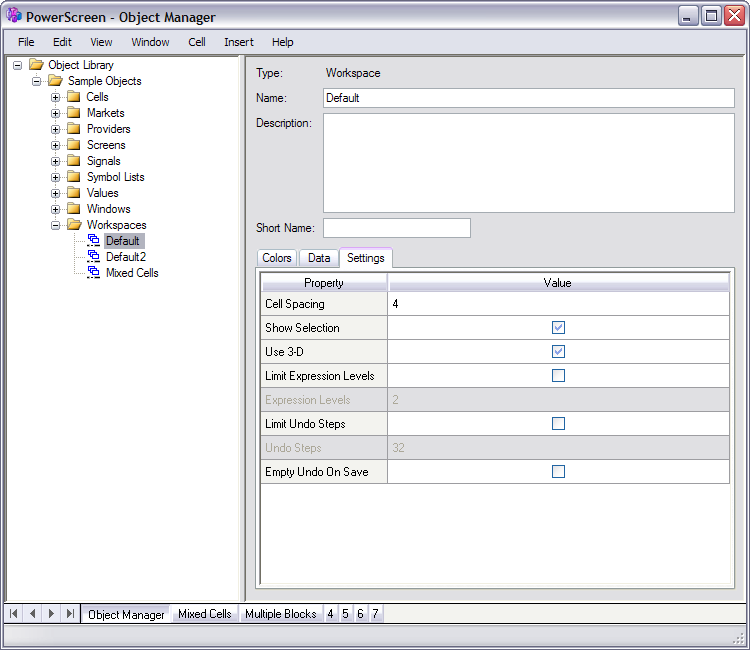Switch to the Colors tab
The width and height of the screenshot is (750, 650).
277,258
